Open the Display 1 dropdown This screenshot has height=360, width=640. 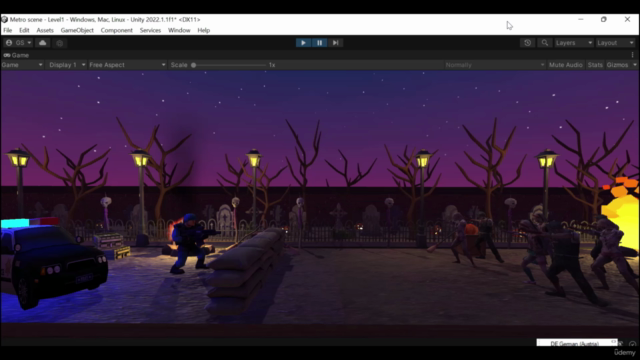[67, 65]
